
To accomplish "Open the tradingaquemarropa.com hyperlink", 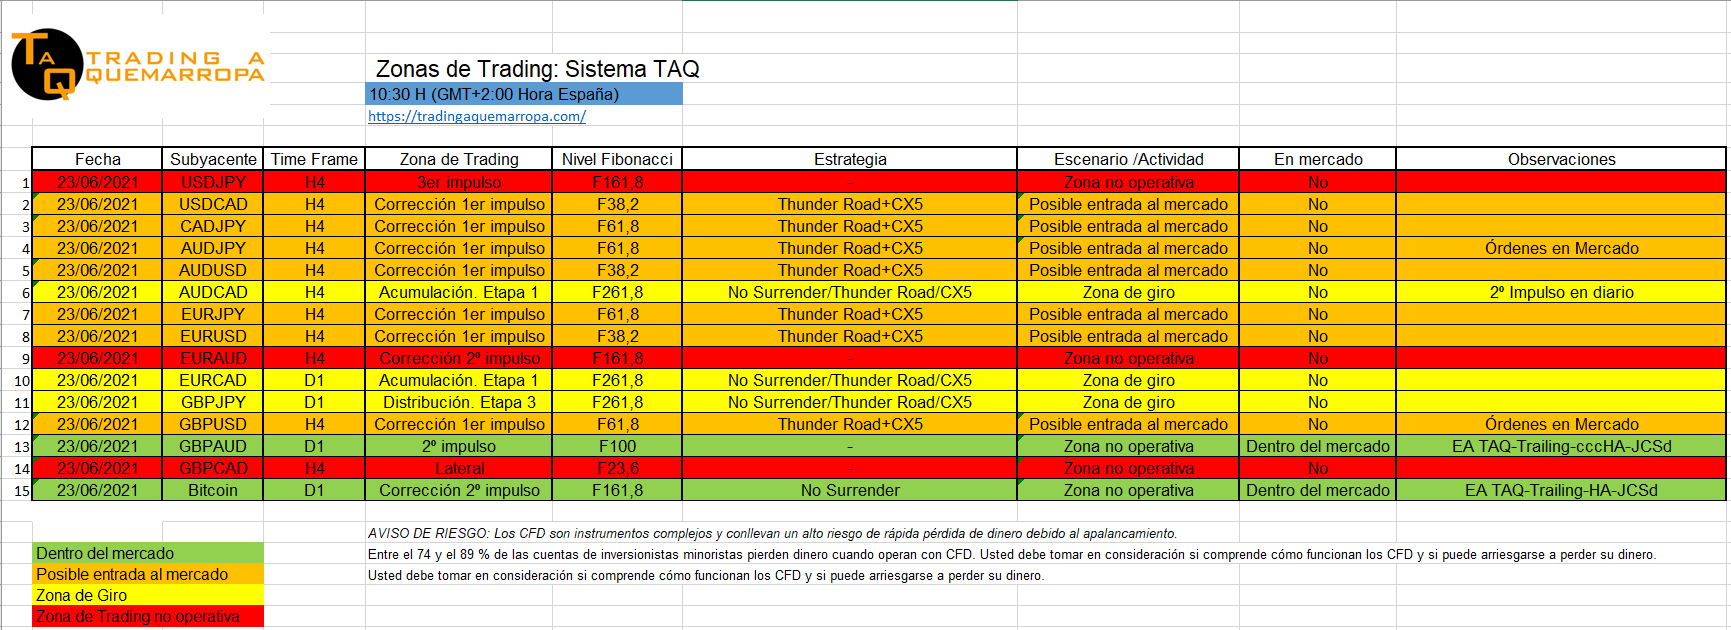I will click(476, 116).
